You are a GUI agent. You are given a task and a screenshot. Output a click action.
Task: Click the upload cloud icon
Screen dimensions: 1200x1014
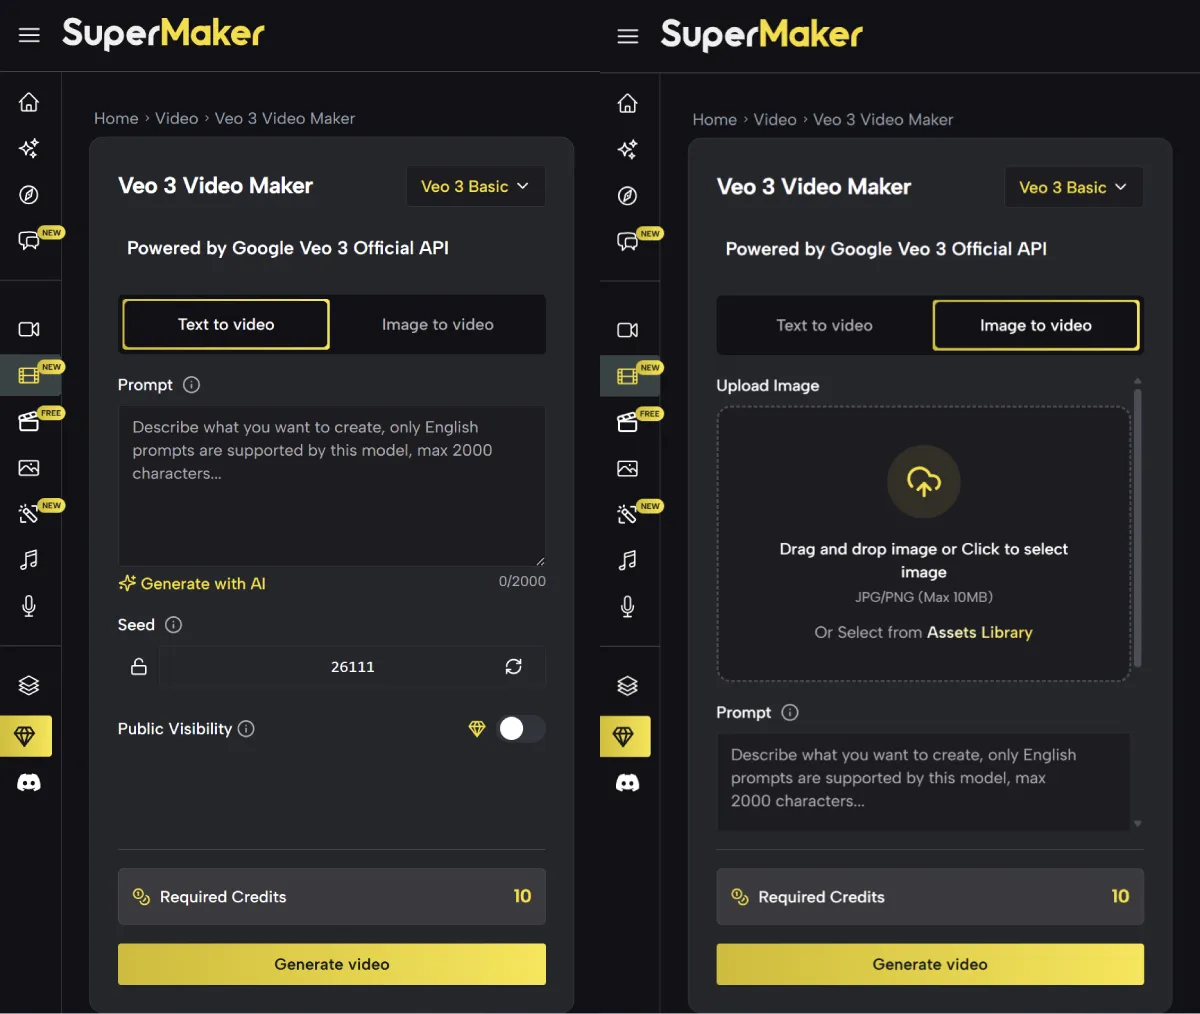(924, 482)
